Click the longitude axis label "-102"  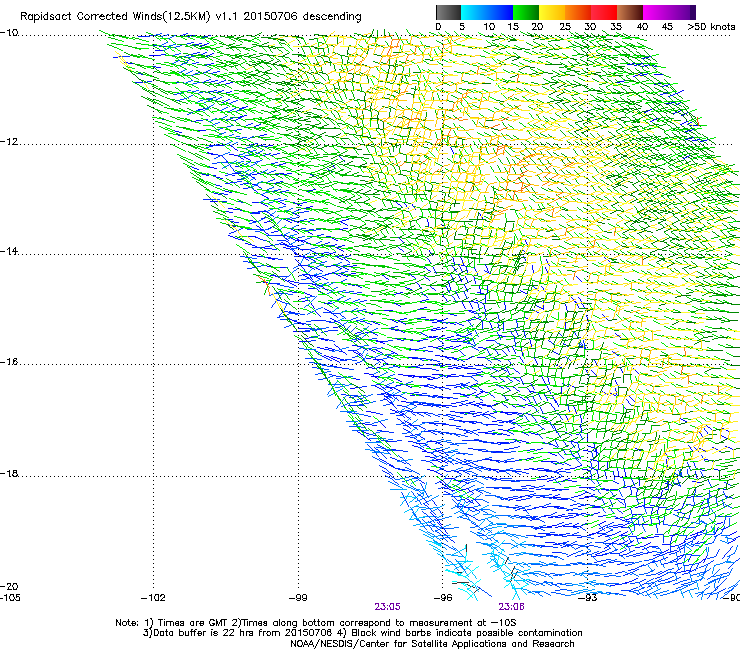tap(153, 598)
